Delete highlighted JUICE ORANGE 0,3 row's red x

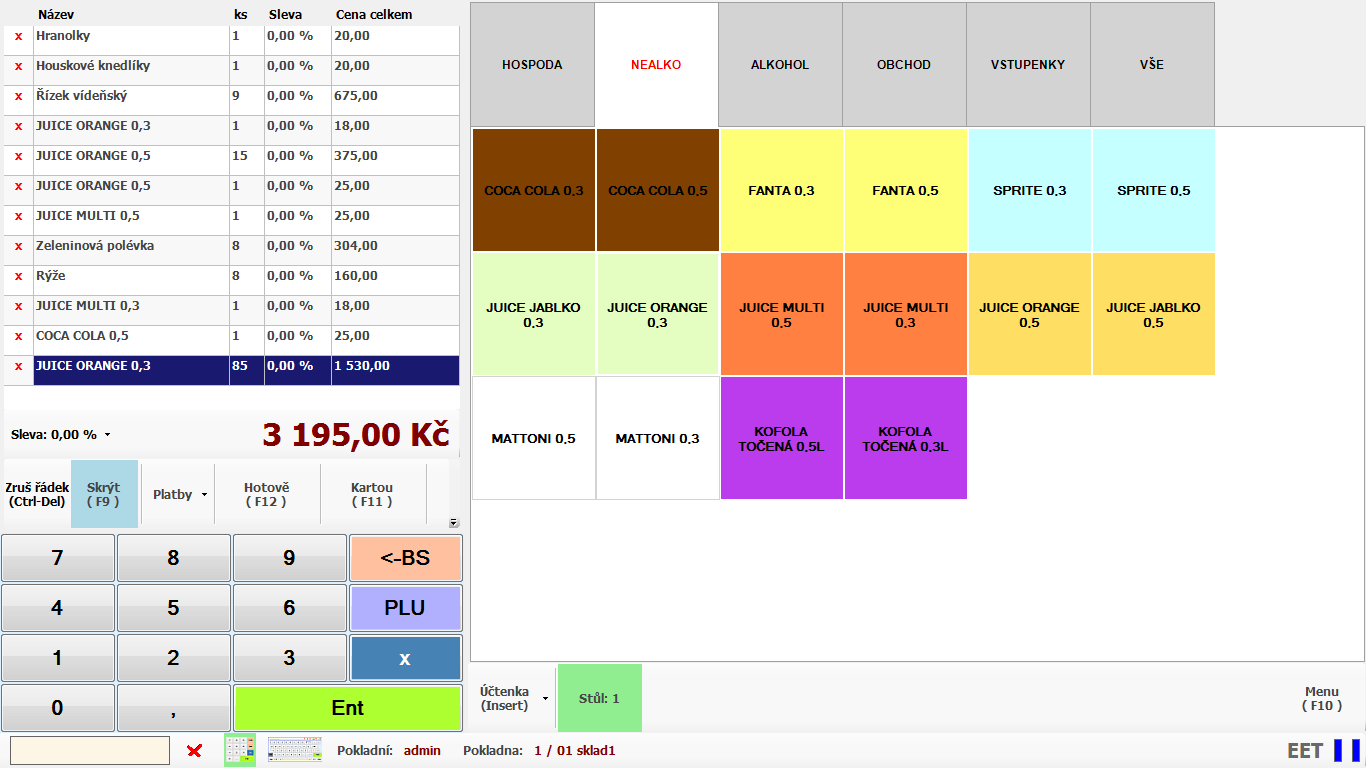tap(18, 367)
